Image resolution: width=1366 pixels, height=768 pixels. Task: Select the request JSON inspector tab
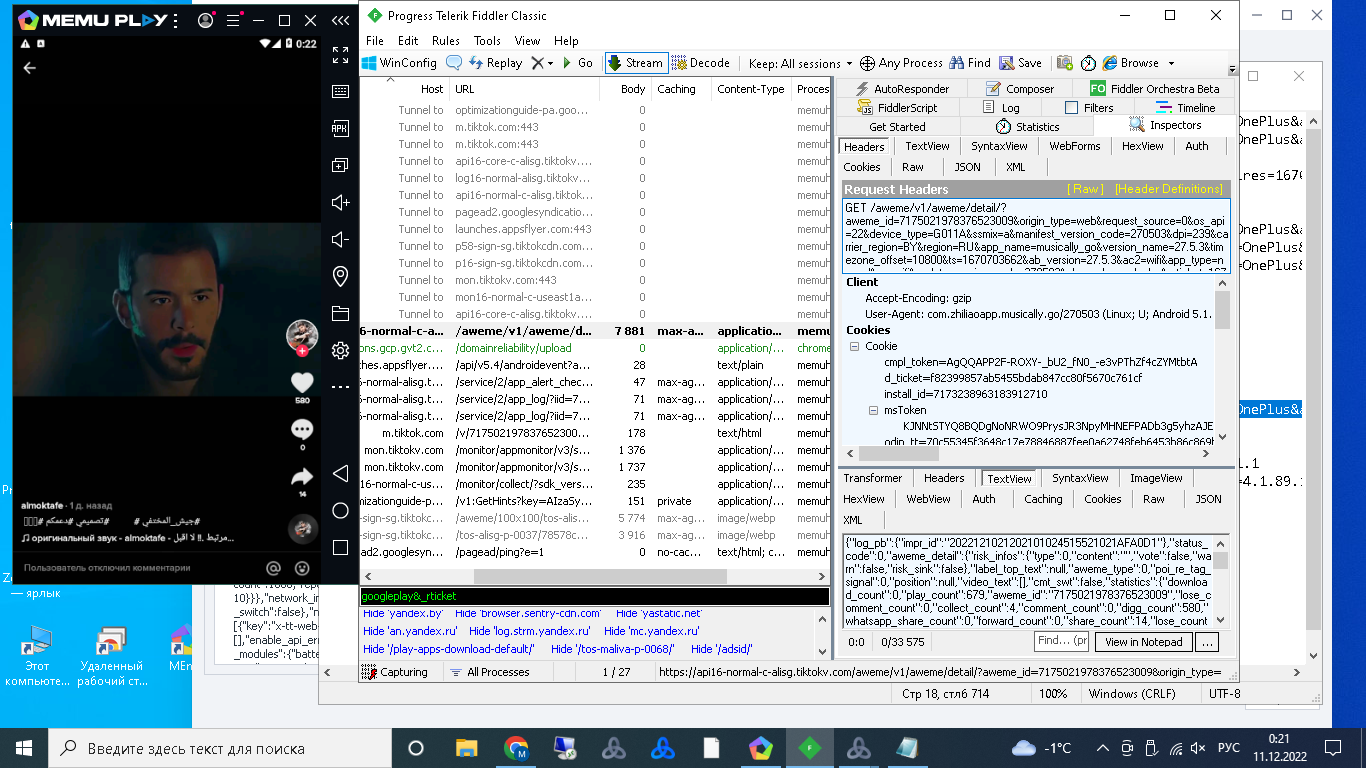[967, 167]
